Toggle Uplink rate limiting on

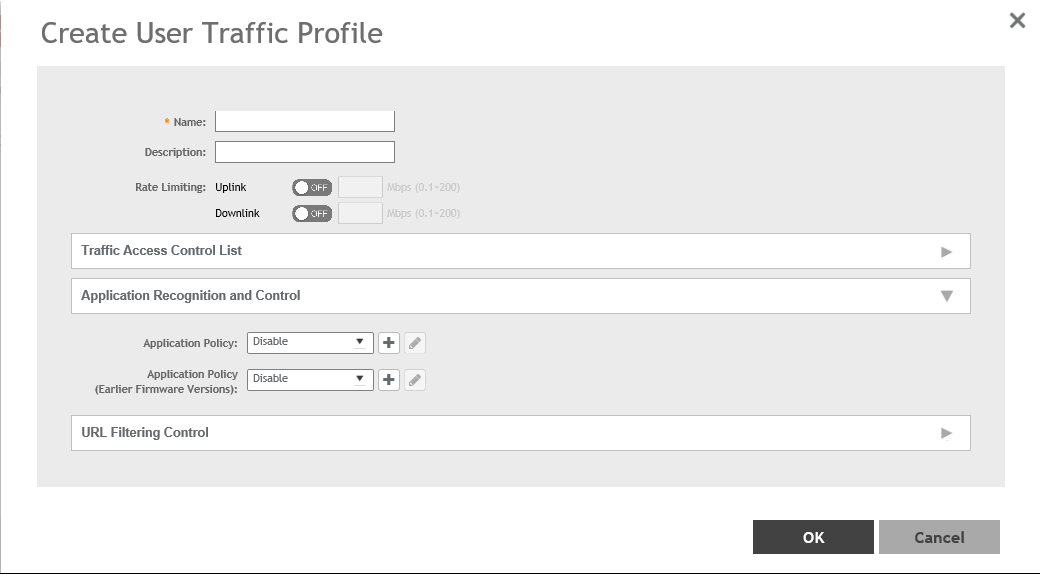coord(312,187)
